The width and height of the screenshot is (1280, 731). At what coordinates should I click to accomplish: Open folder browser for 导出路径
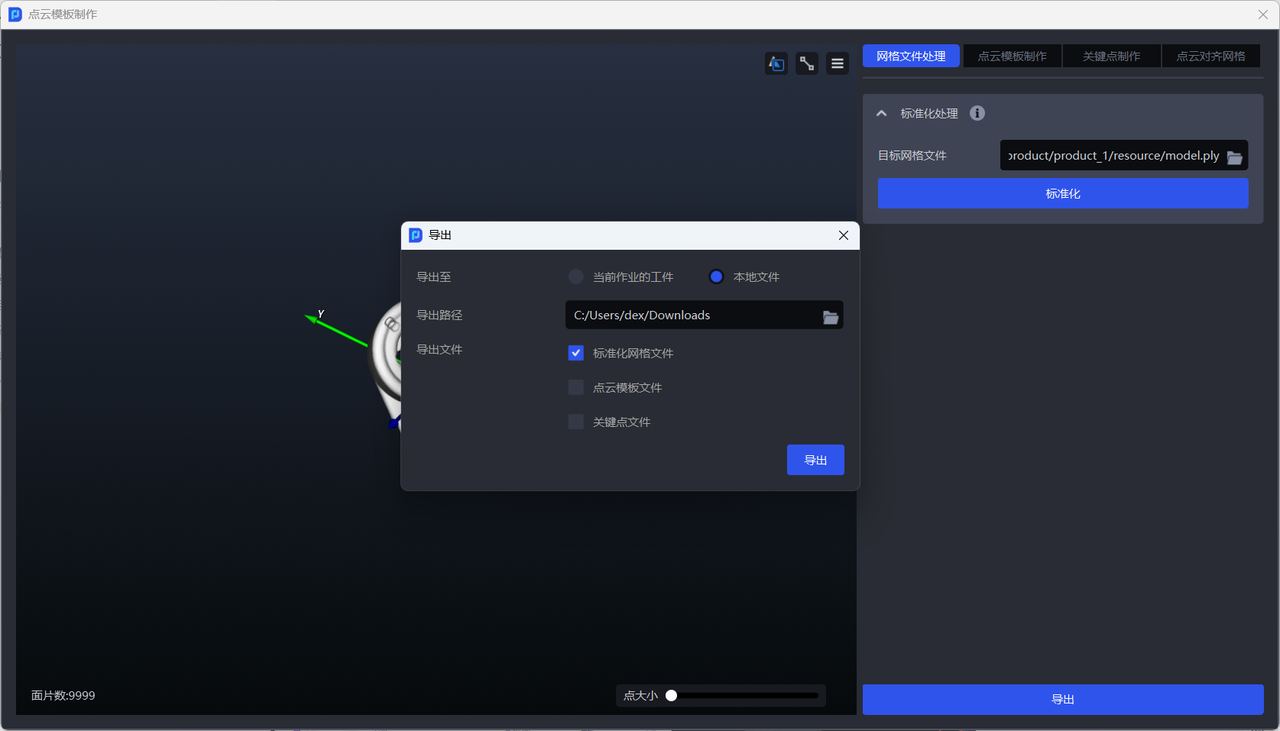(x=830, y=317)
